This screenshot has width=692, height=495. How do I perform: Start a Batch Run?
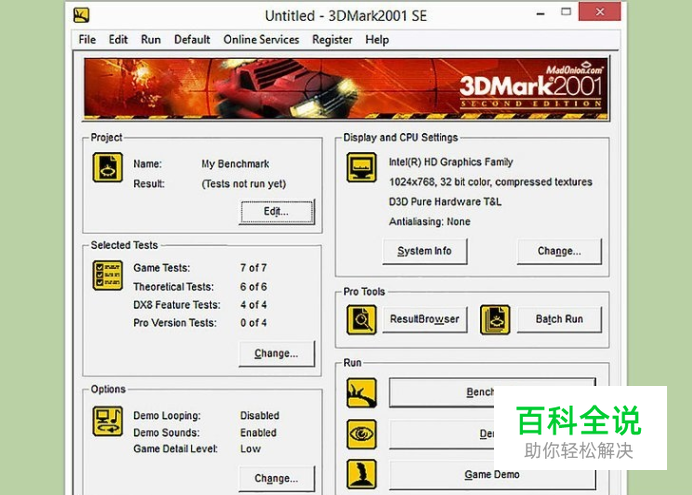click(x=559, y=319)
